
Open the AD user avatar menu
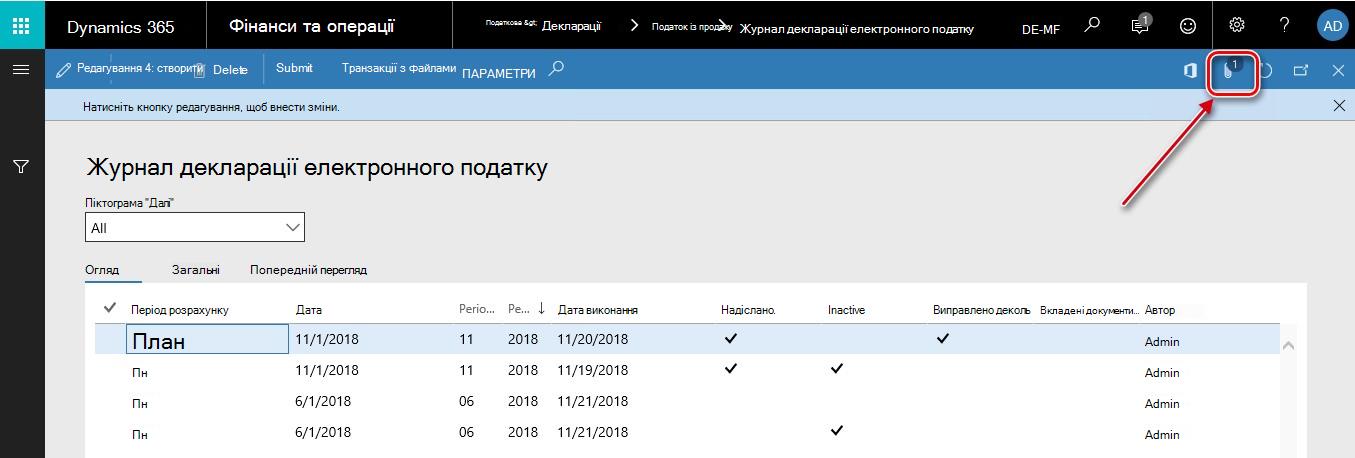tap(1332, 26)
